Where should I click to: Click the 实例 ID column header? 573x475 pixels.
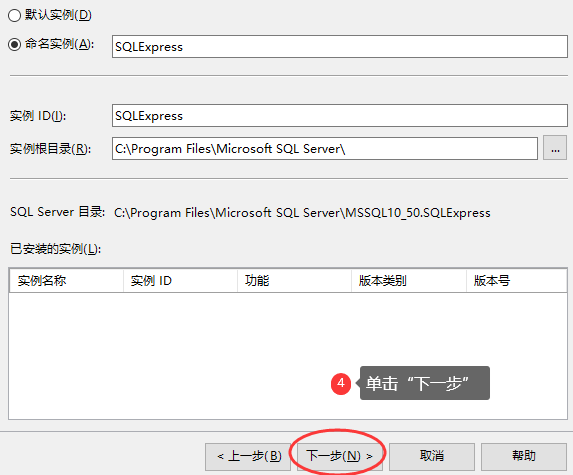(x=181, y=281)
